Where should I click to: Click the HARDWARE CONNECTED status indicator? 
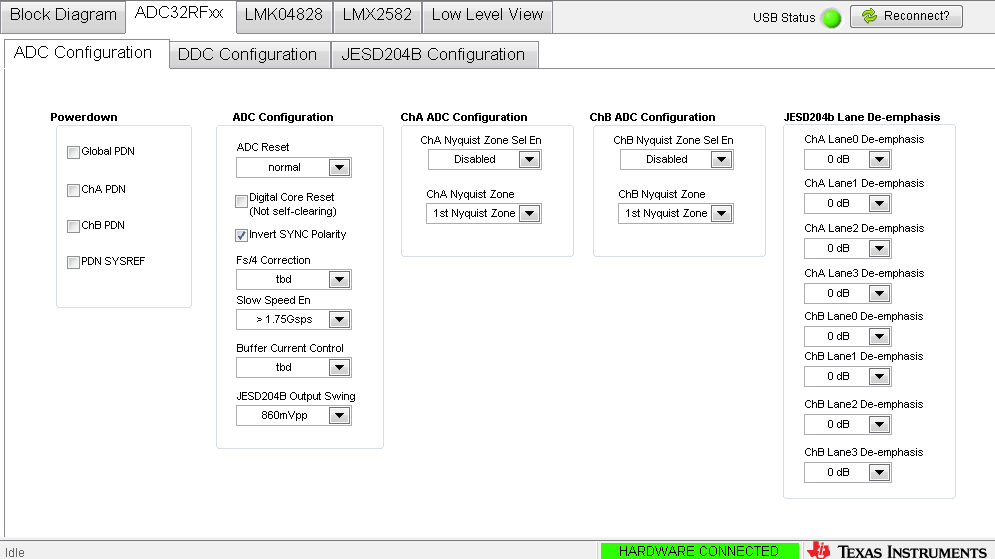[x=699, y=551]
